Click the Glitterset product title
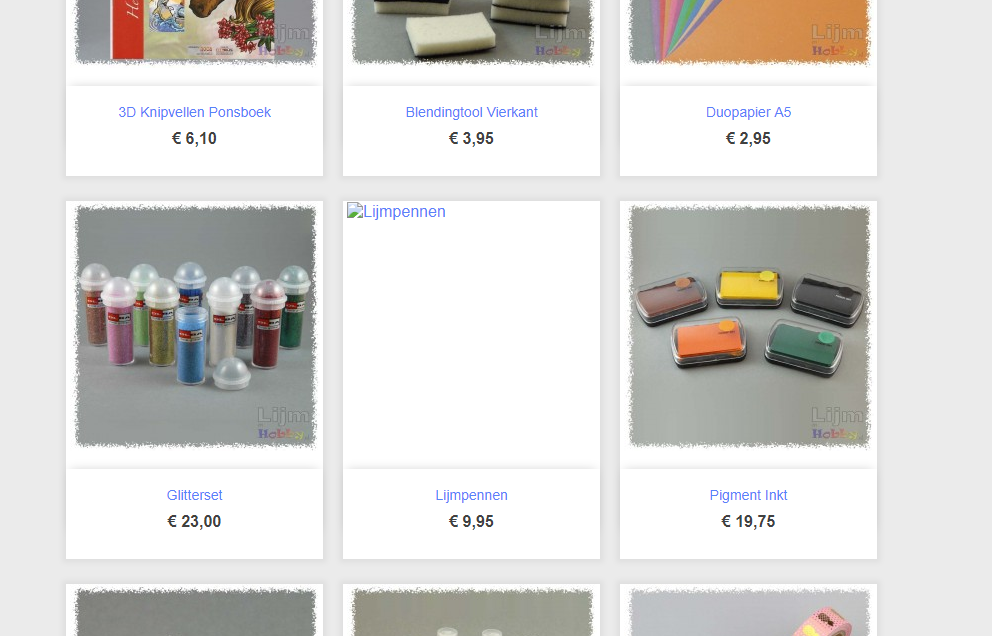The width and height of the screenshot is (992, 636). click(194, 496)
